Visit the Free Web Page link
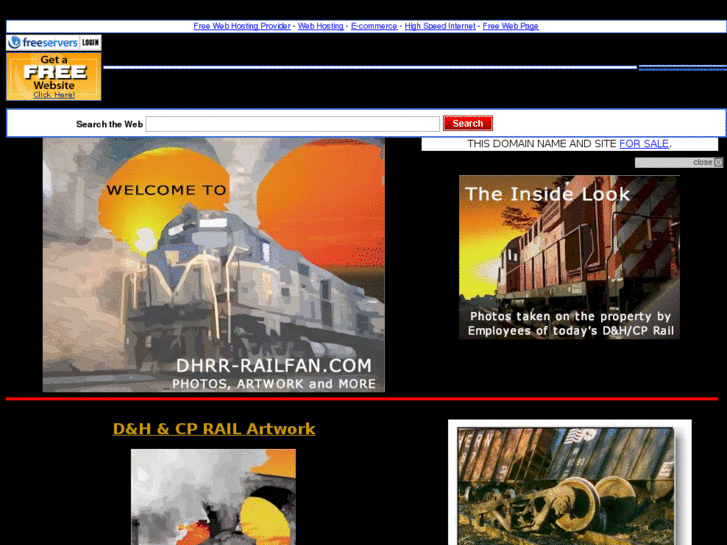The height and width of the screenshot is (545, 727). click(x=510, y=26)
